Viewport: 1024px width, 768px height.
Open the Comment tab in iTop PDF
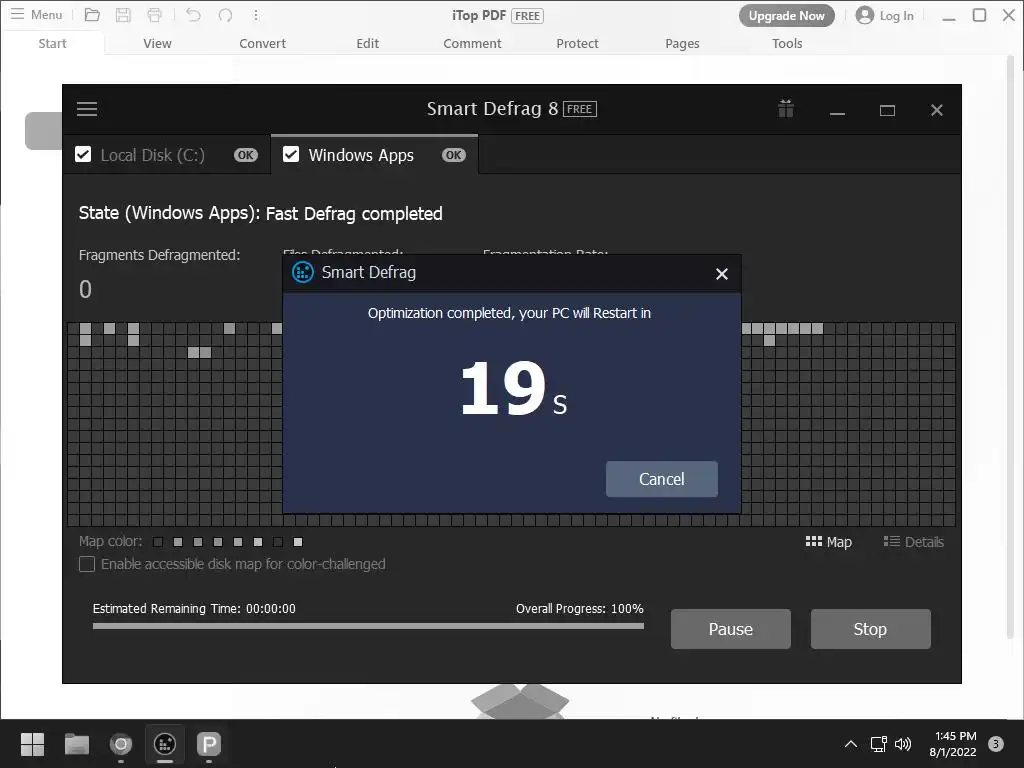[x=472, y=43]
